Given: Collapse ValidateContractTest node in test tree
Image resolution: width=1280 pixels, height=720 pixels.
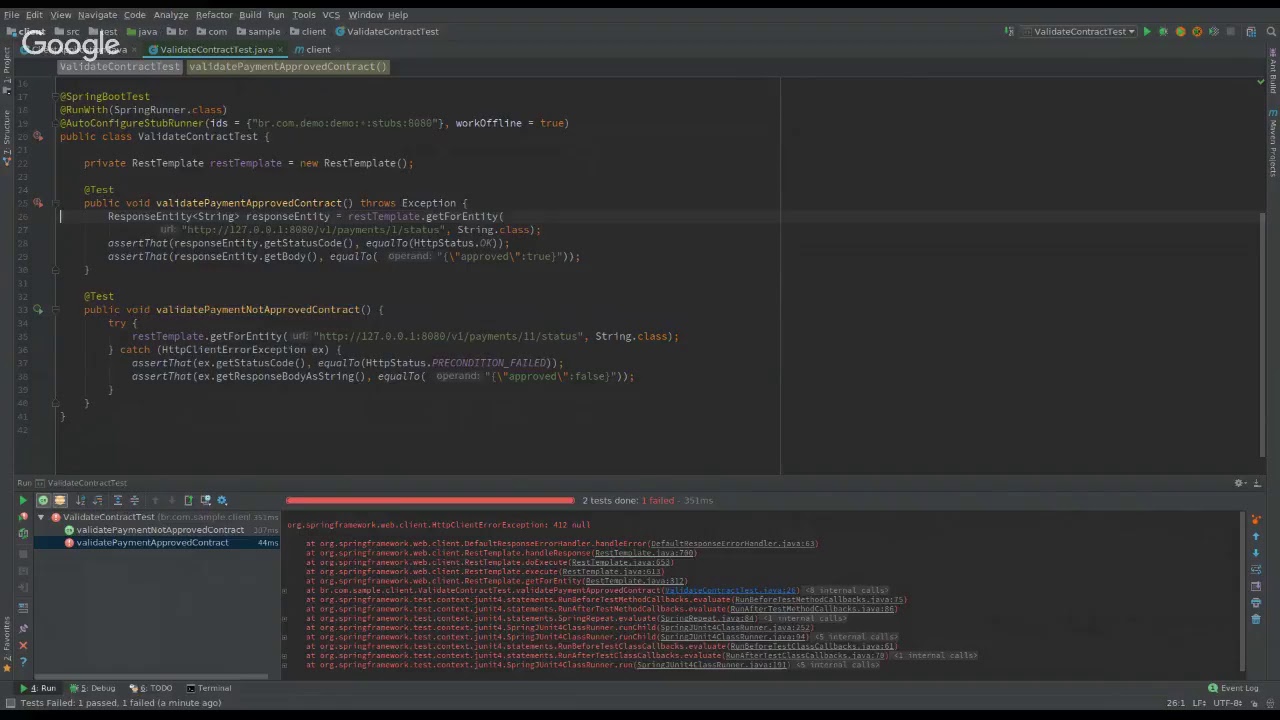Looking at the screenshot, I should pyautogui.click(x=41, y=517).
